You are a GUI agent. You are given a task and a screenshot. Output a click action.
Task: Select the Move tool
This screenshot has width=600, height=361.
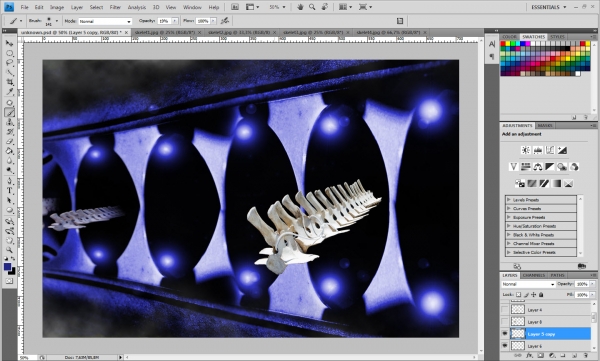9,43
